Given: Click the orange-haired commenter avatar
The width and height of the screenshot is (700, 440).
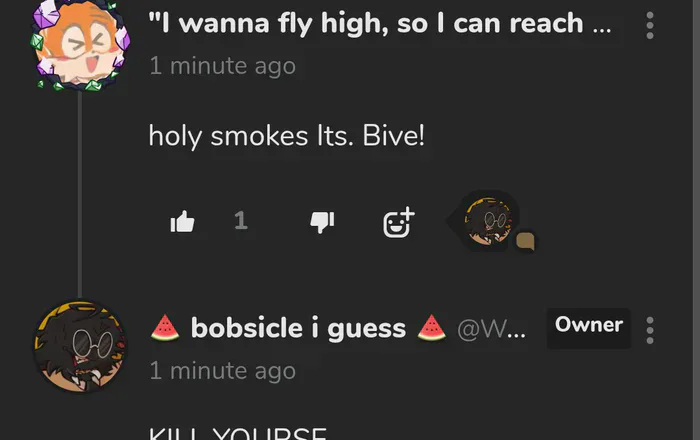Looking at the screenshot, I should pyautogui.click(x=81, y=45).
